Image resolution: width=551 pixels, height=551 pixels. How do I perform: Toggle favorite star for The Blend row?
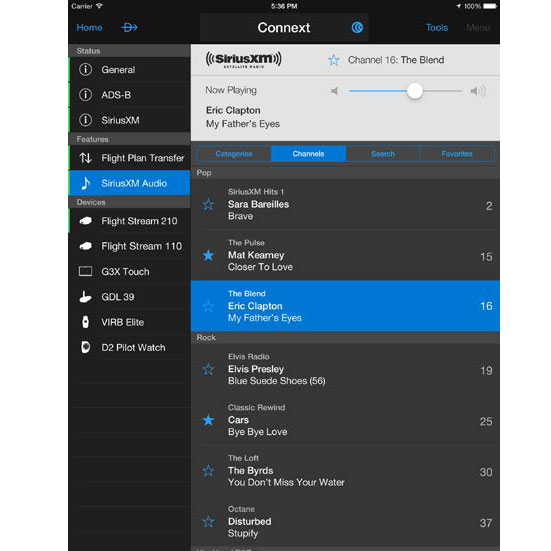point(208,306)
